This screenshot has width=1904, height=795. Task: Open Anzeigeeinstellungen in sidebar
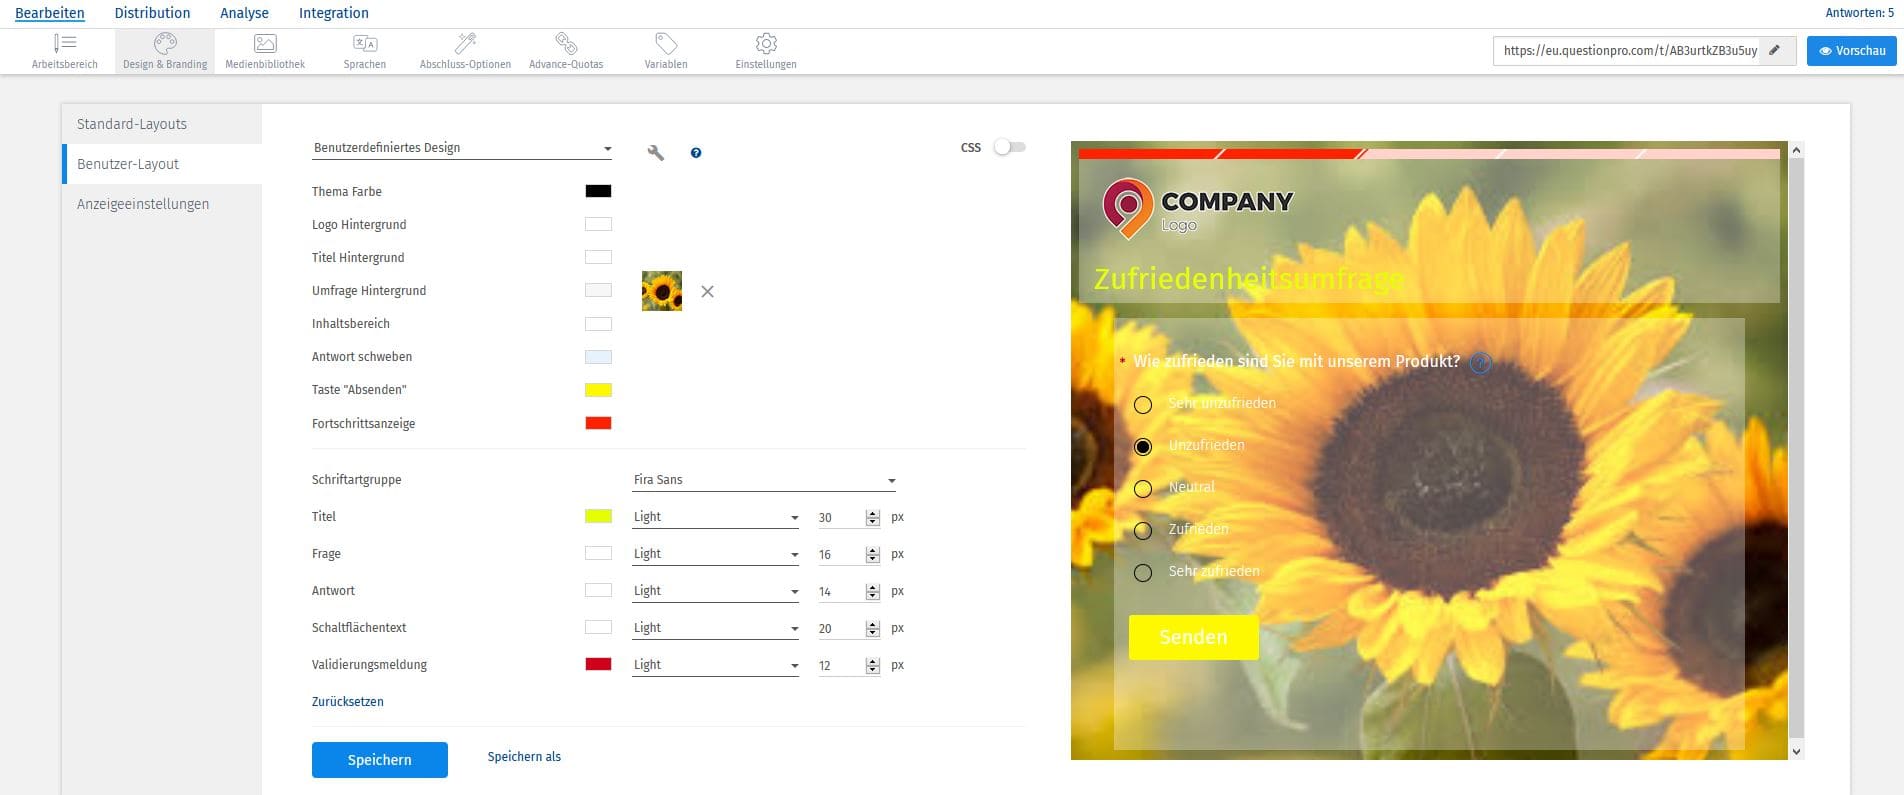pyautogui.click(x=162, y=204)
